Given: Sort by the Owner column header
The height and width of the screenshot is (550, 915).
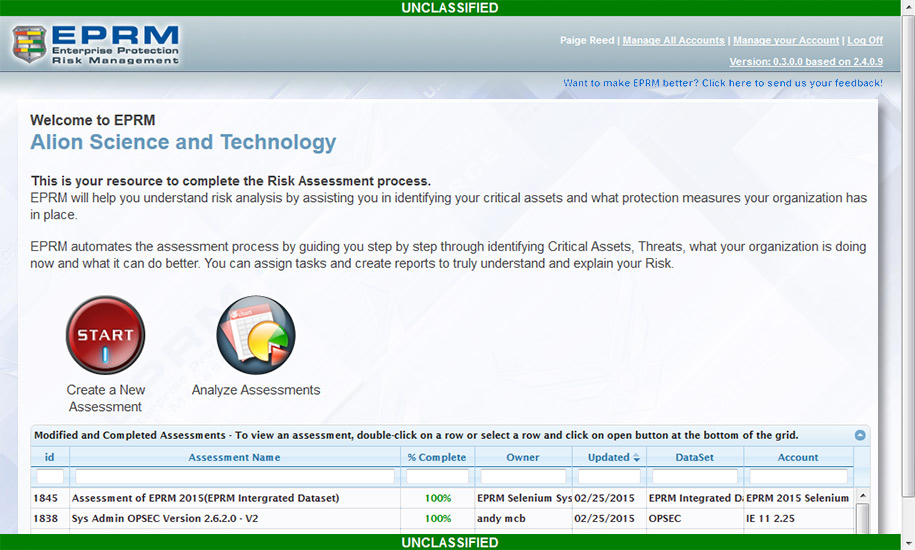Looking at the screenshot, I should (522, 457).
